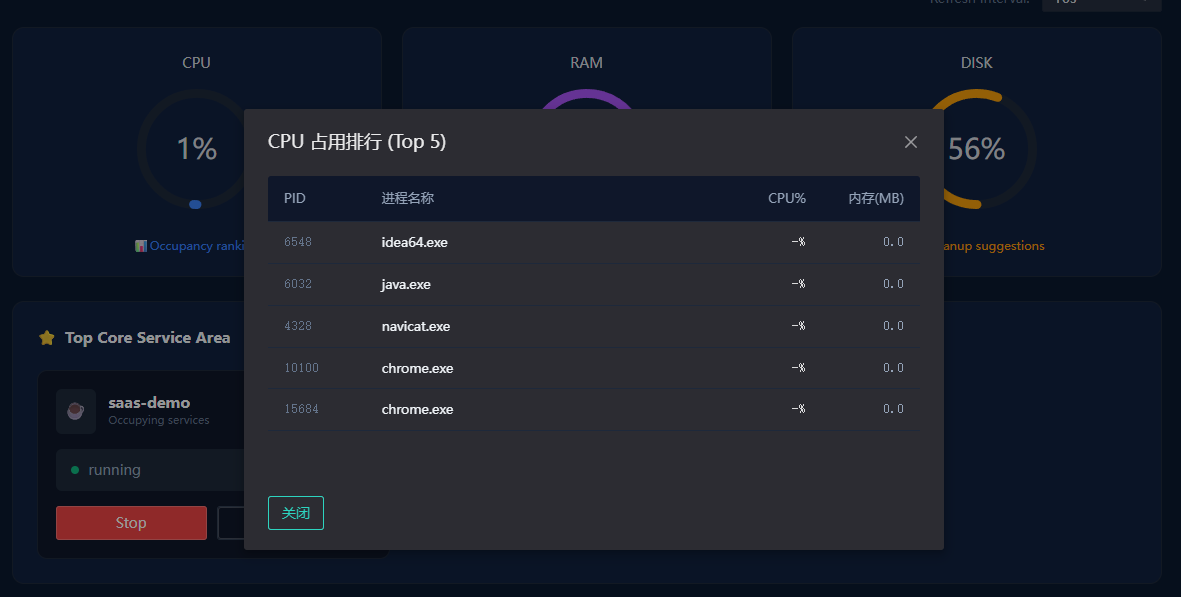This screenshot has height=597, width=1181.
Task: Click the CPU% column header
Action: coord(786,198)
